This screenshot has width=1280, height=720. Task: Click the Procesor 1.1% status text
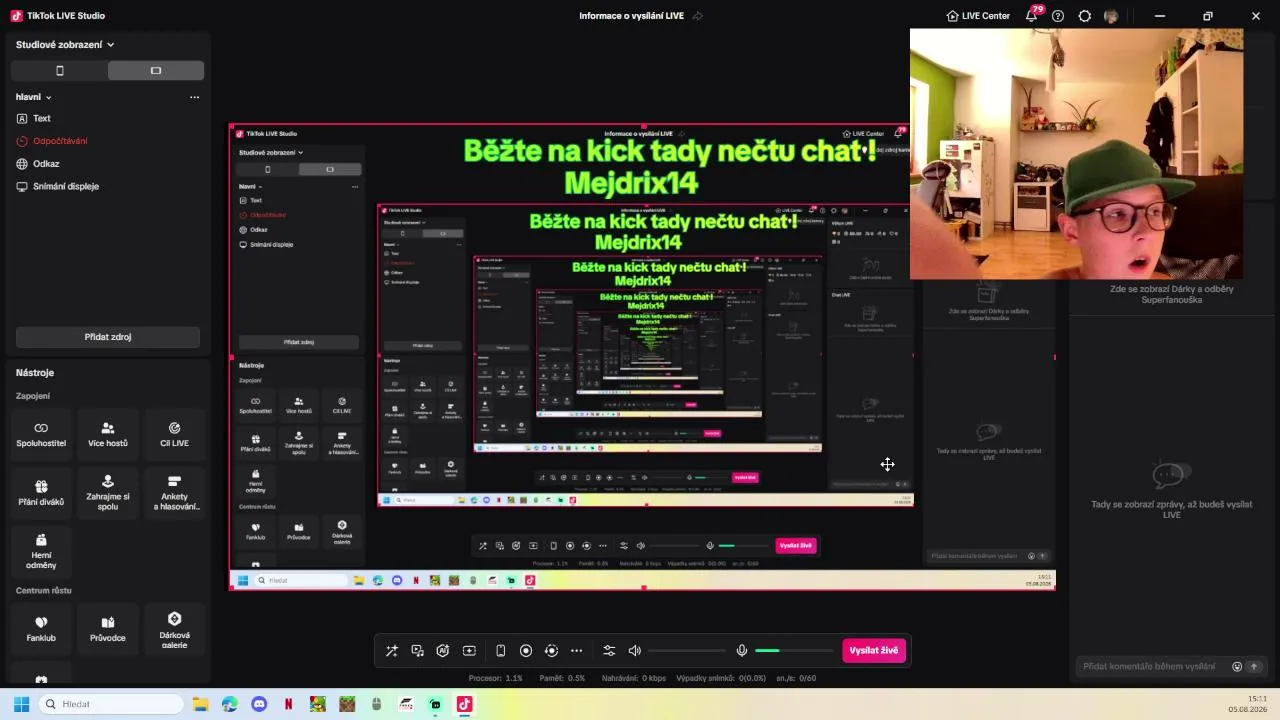tap(496, 678)
